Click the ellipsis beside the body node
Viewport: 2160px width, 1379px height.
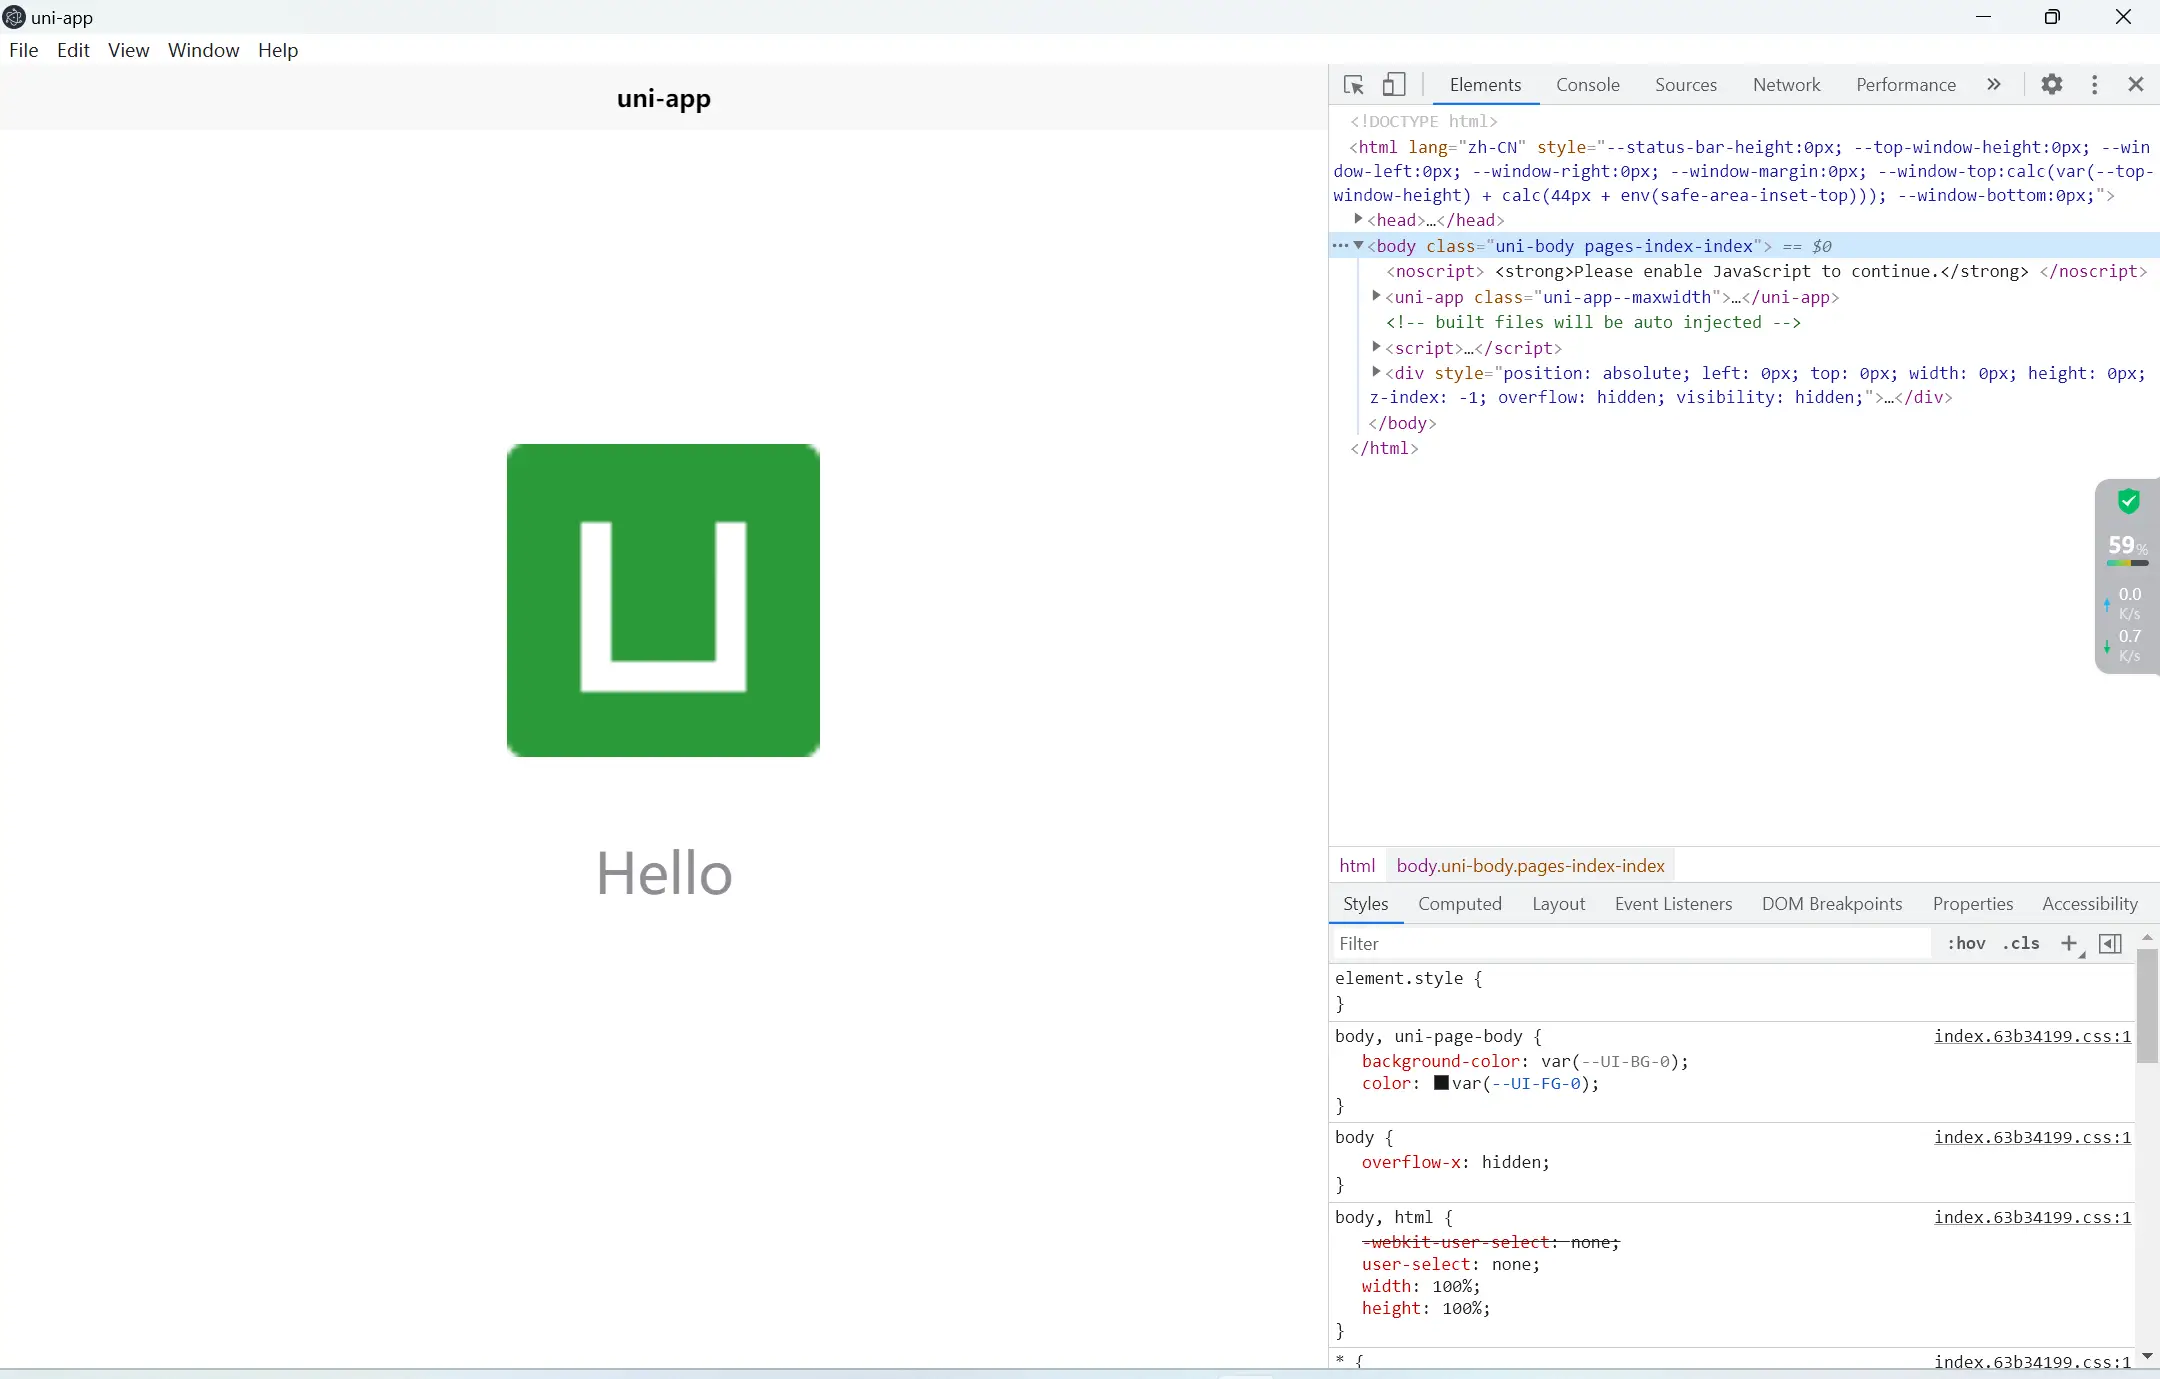[x=1340, y=246]
